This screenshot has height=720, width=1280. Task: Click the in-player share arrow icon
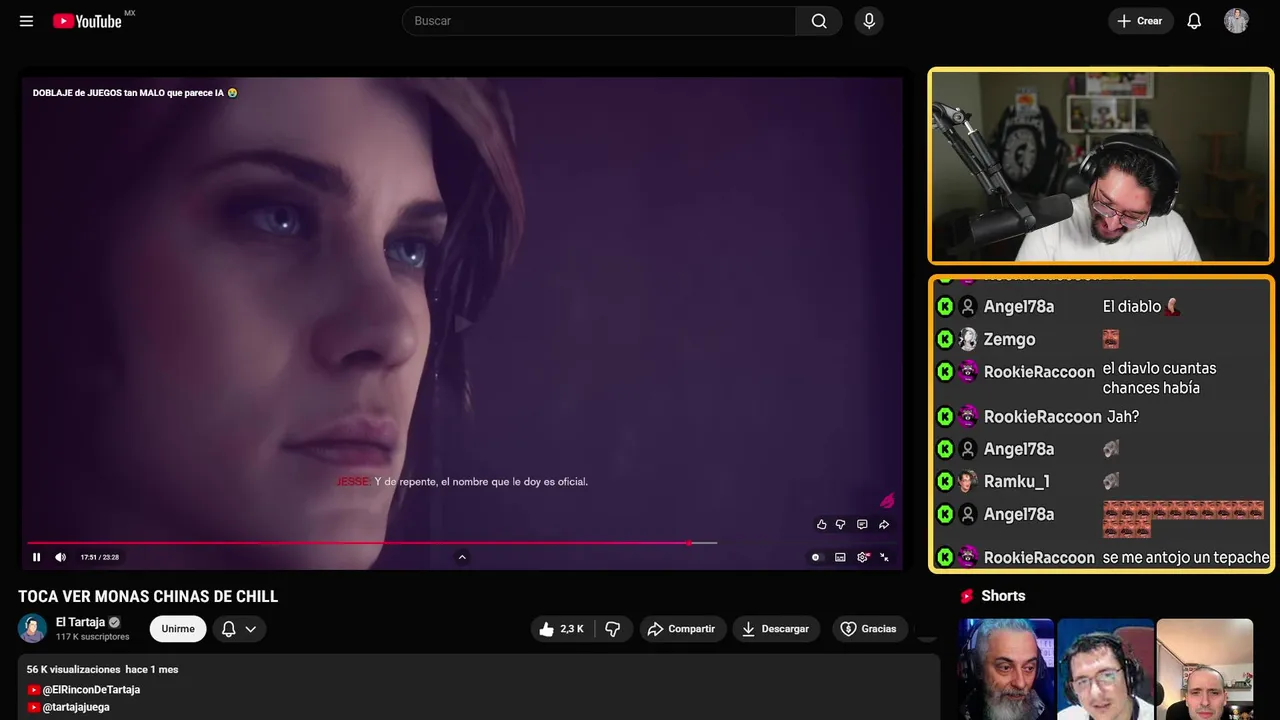click(x=884, y=524)
